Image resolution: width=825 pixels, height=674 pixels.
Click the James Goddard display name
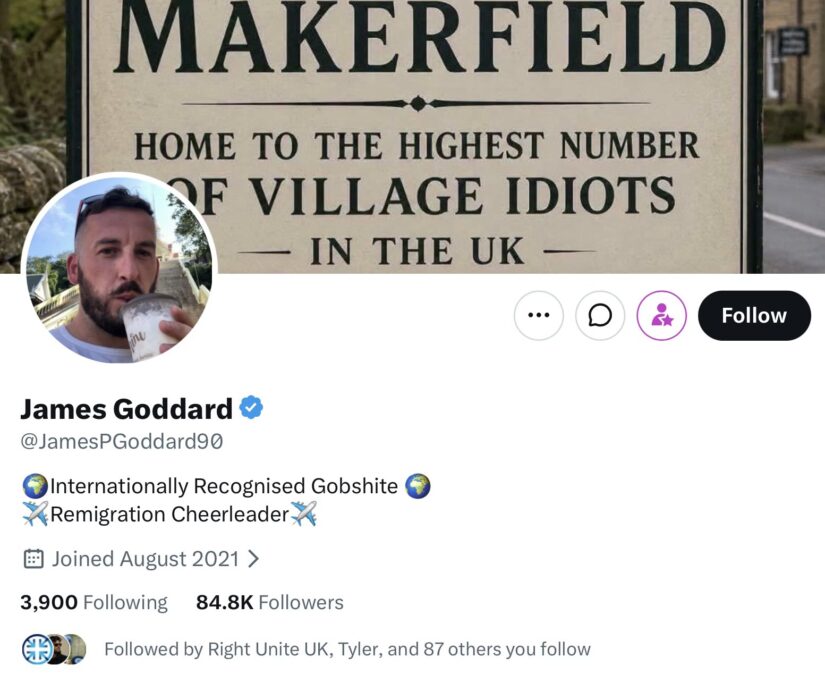(x=126, y=409)
